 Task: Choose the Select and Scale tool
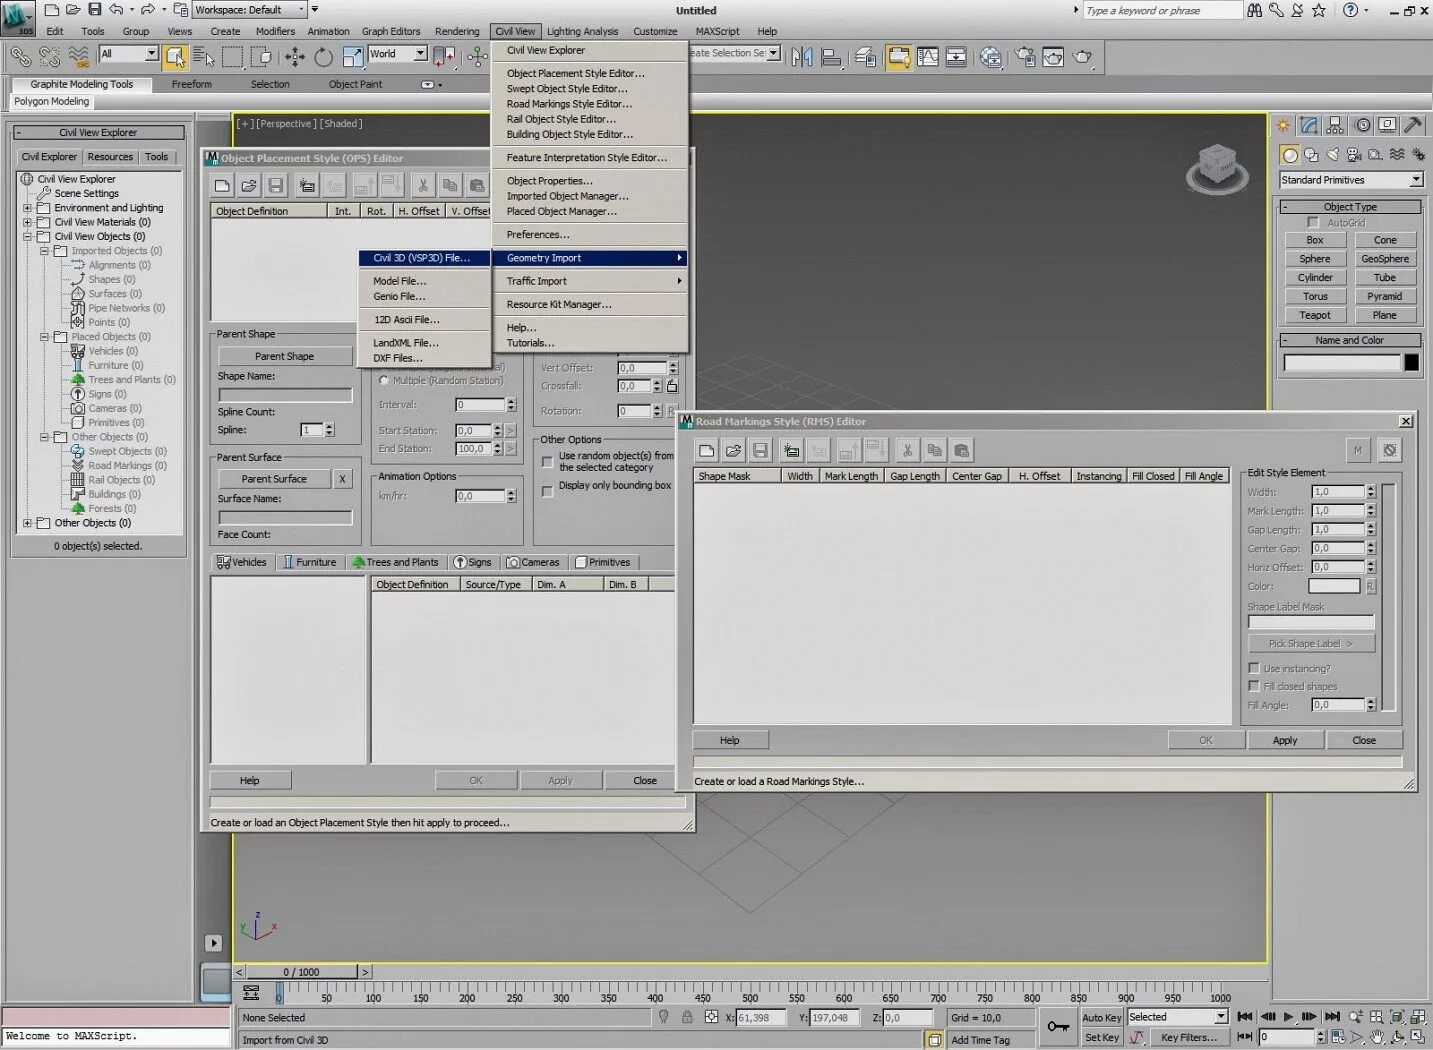pos(352,57)
